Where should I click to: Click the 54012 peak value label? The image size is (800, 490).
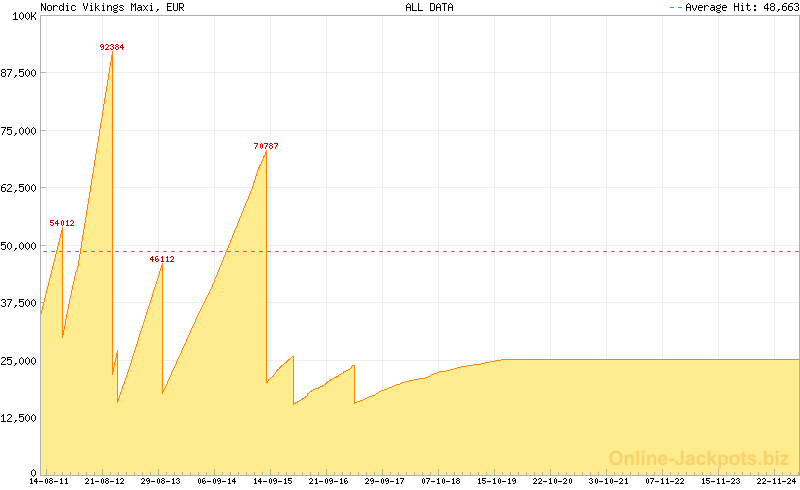click(x=62, y=223)
